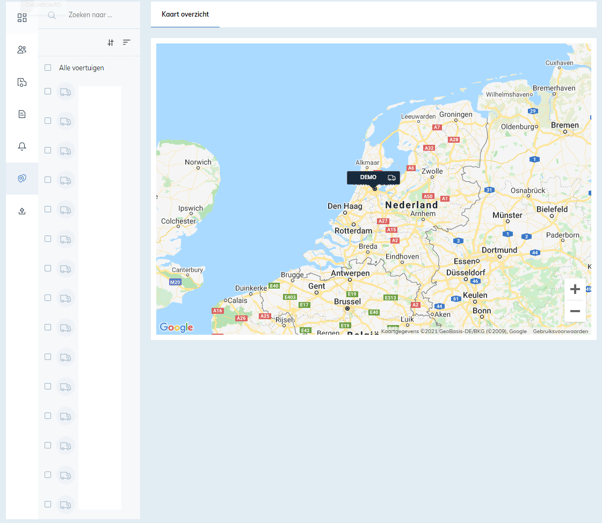This screenshot has width=602, height=523.
Task: Click the 'Zoeken naar' search field
Action: pyautogui.click(x=95, y=16)
